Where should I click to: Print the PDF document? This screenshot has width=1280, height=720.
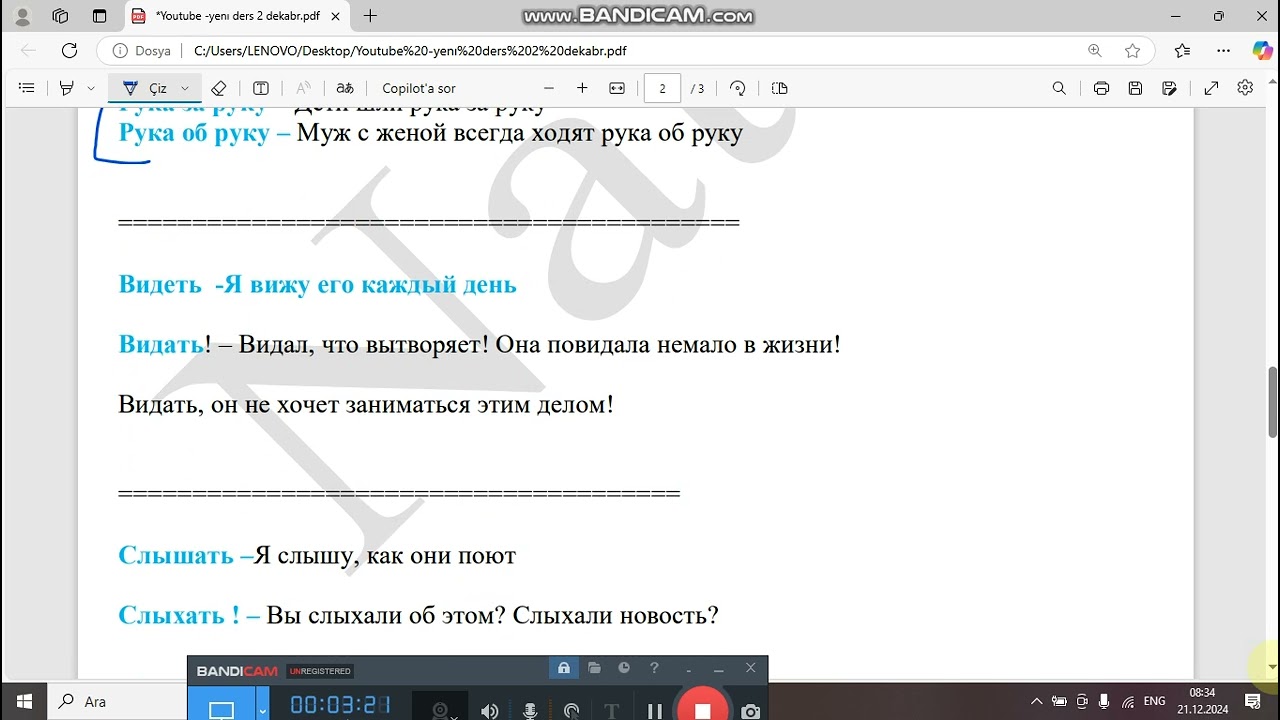[x=1101, y=88]
